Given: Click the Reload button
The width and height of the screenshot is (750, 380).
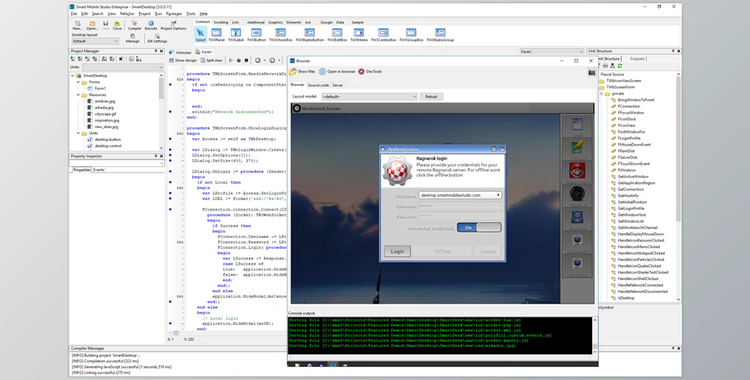Looking at the screenshot, I should tap(431, 97).
